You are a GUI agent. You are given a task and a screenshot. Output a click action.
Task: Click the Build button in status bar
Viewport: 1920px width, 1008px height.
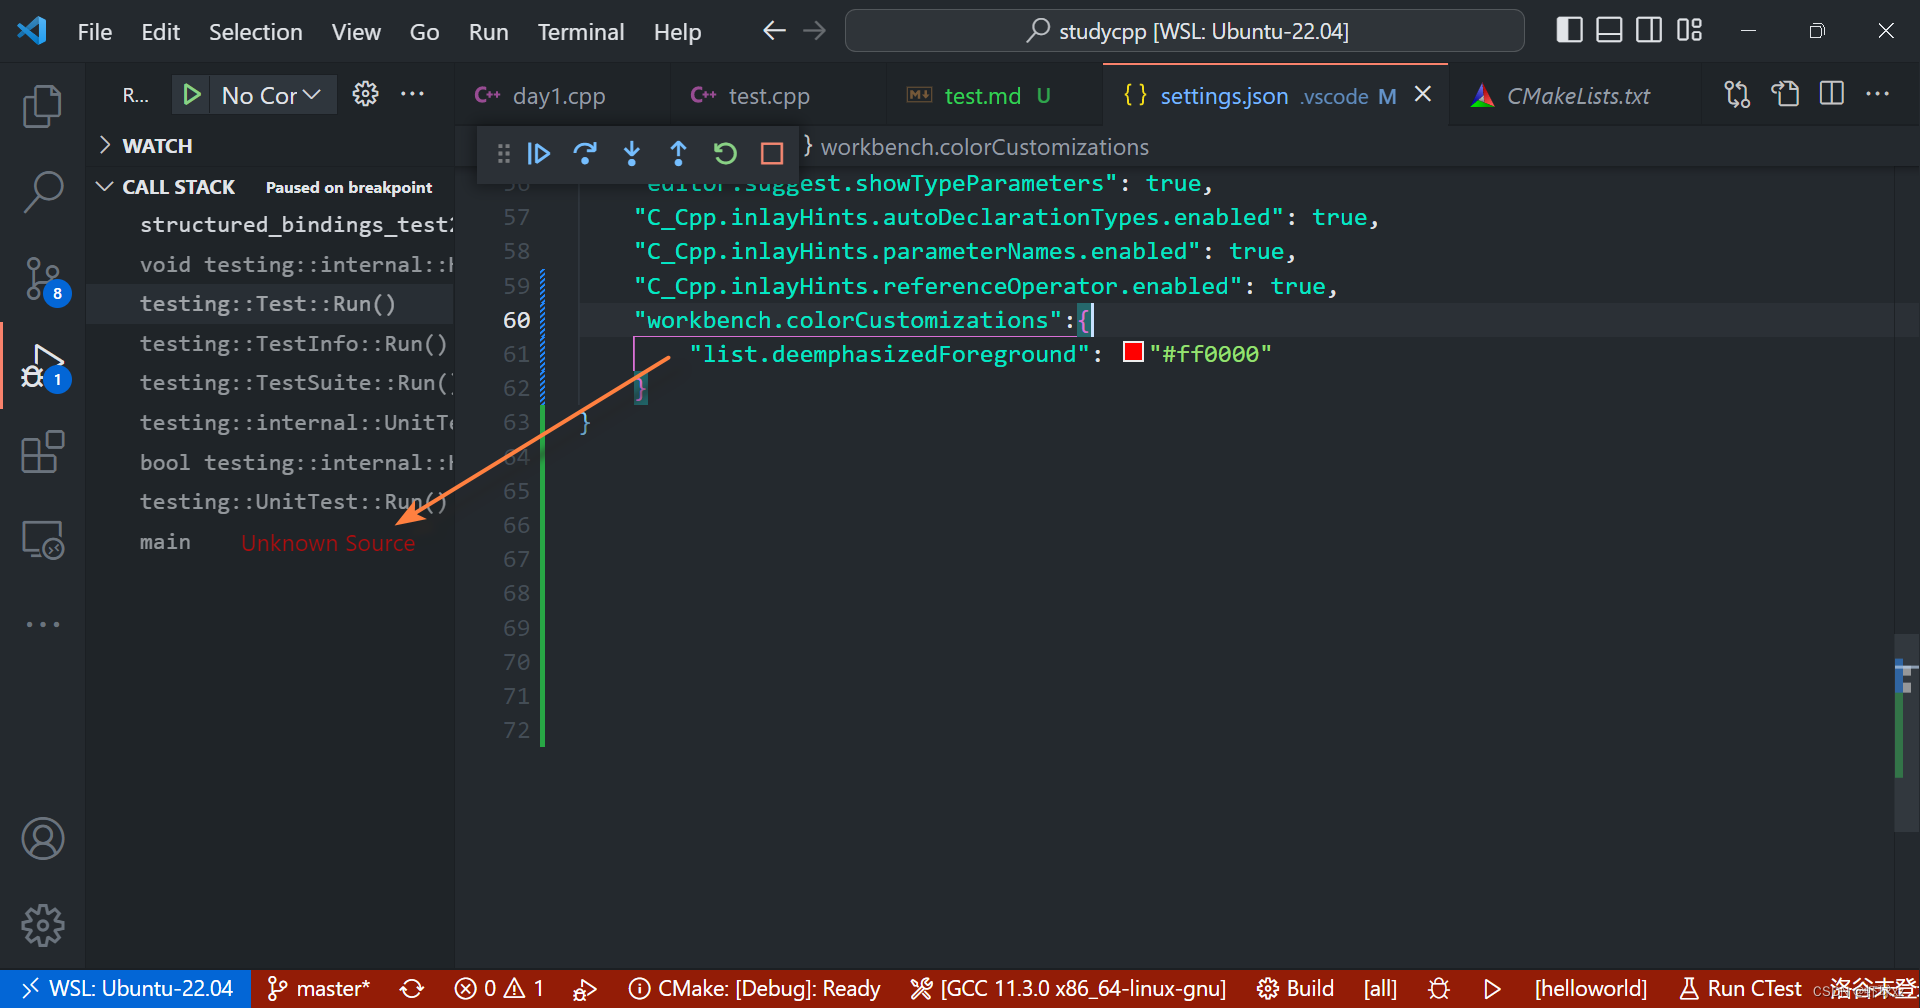(x=1295, y=989)
